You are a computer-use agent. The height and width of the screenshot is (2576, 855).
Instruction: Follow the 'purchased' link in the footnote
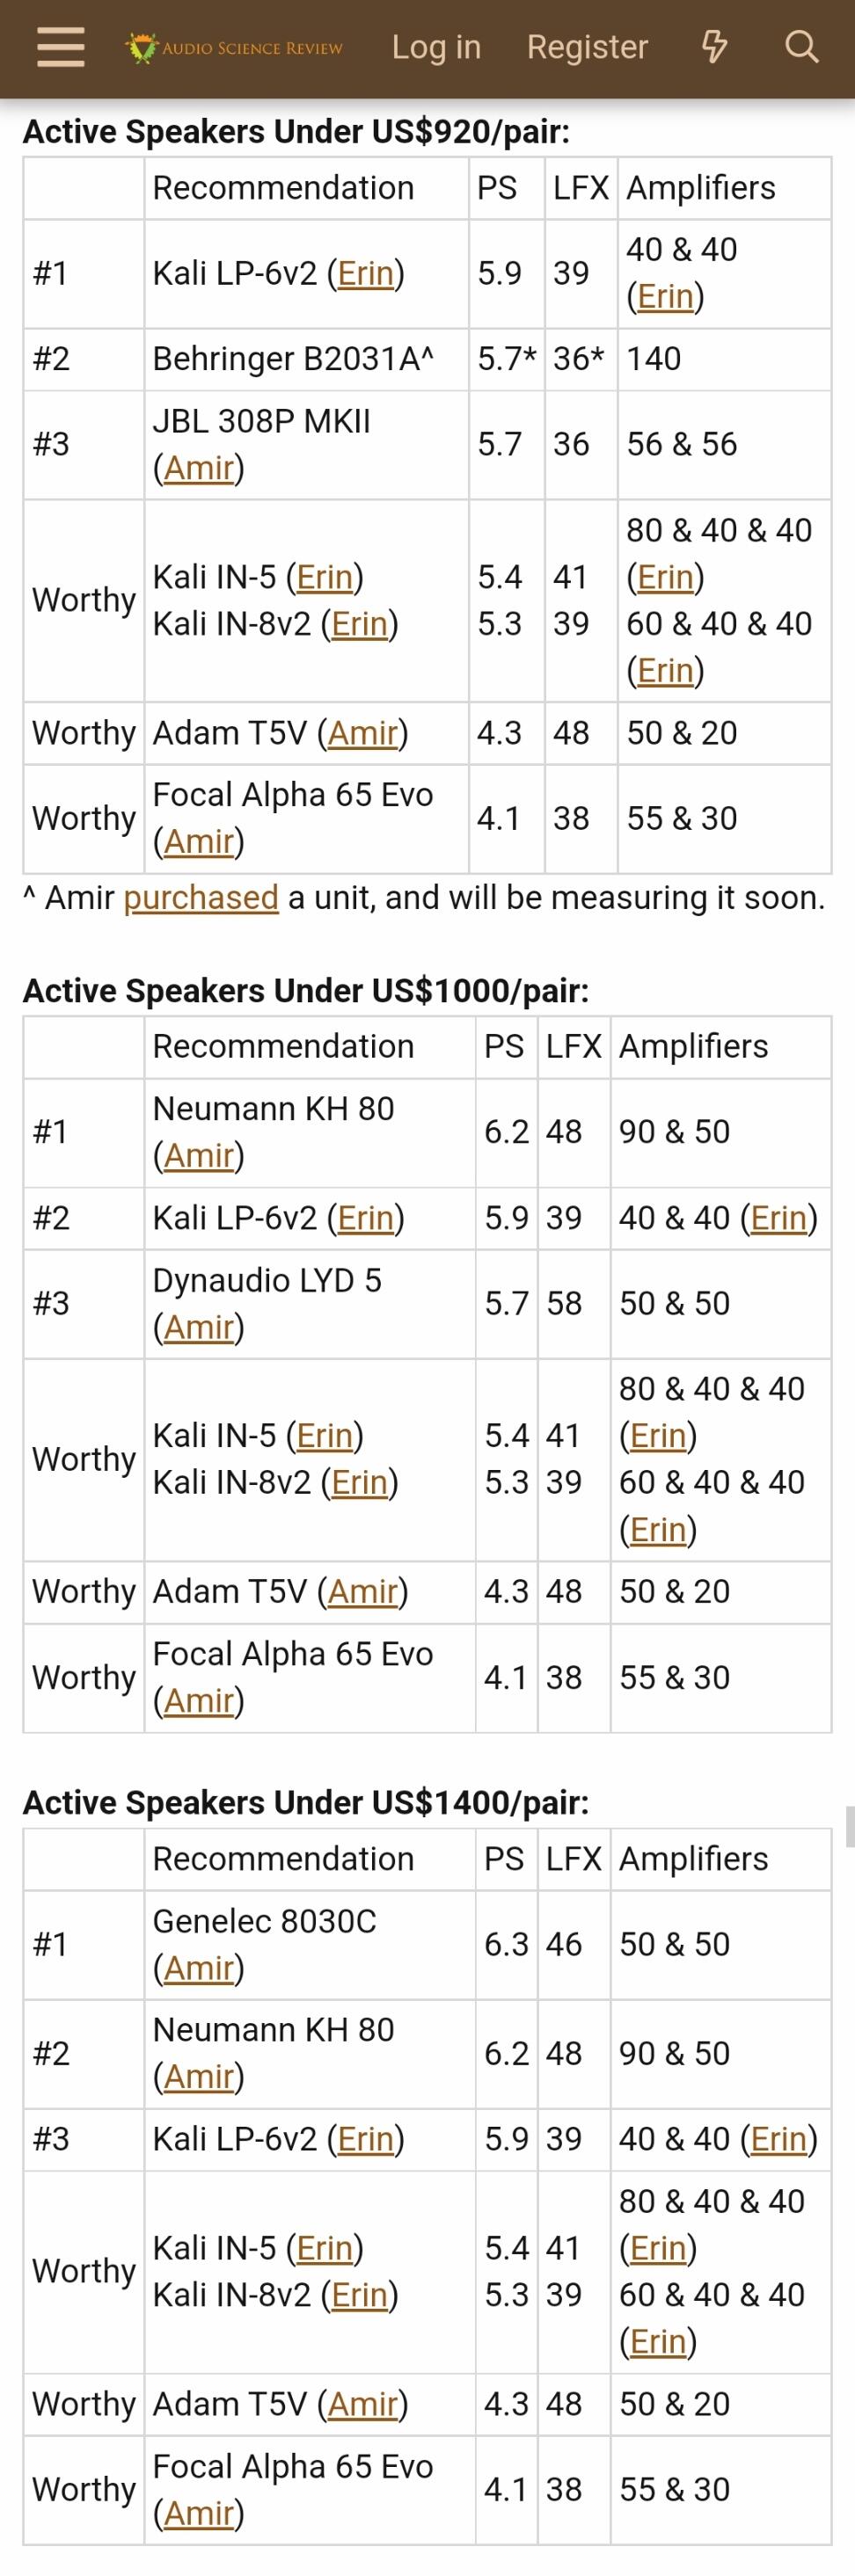(x=201, y=897)
